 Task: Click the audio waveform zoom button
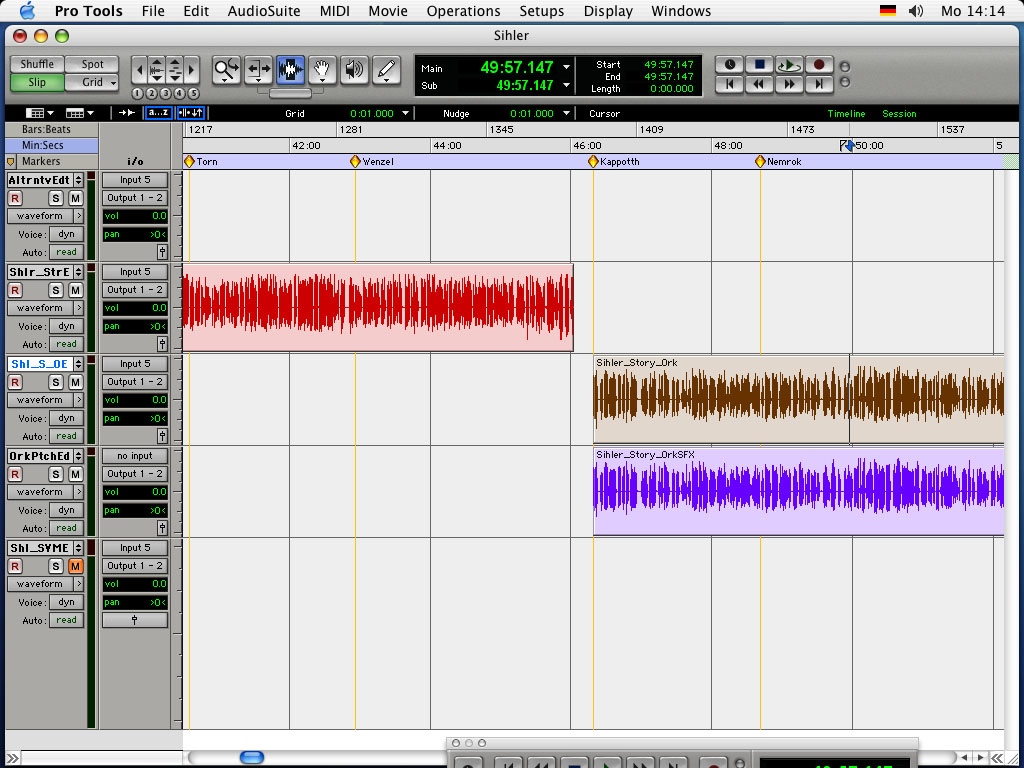point(156,69)
